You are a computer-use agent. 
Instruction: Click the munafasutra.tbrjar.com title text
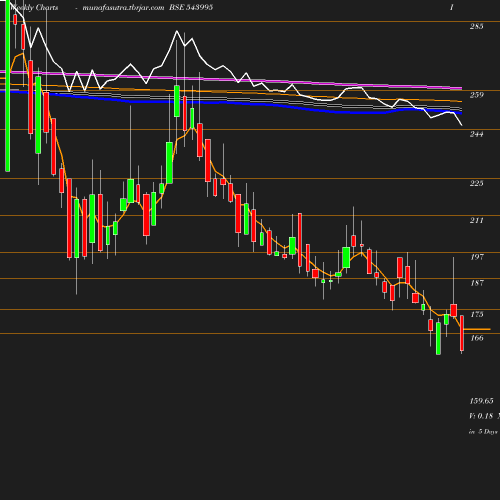tap(123, 8)
